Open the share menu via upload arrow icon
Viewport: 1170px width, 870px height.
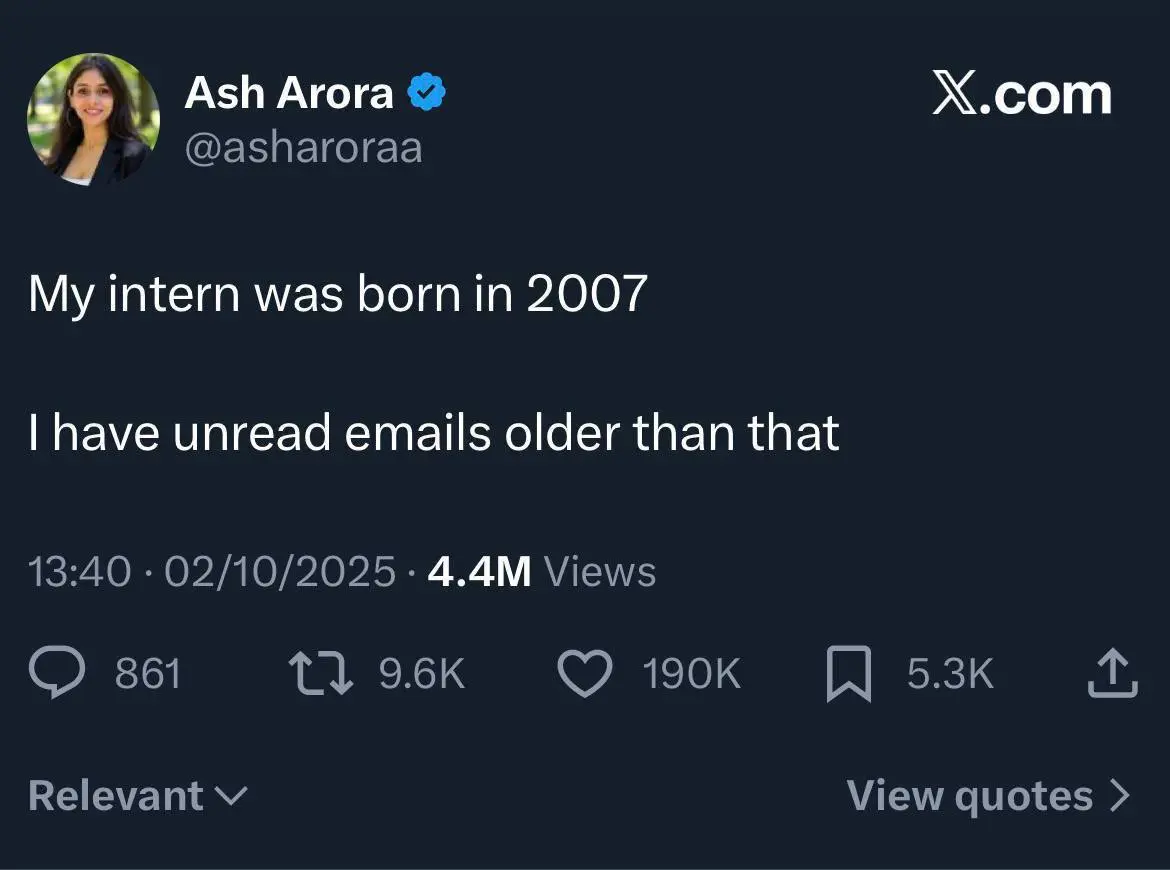click(1112, 673)
